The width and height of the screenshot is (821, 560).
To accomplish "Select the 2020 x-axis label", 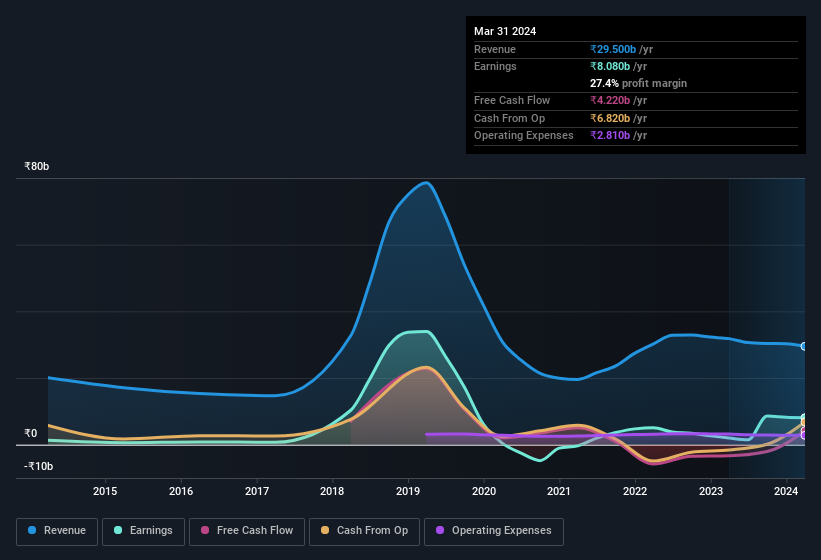I will pyautogui.click(x=484, y=491).
